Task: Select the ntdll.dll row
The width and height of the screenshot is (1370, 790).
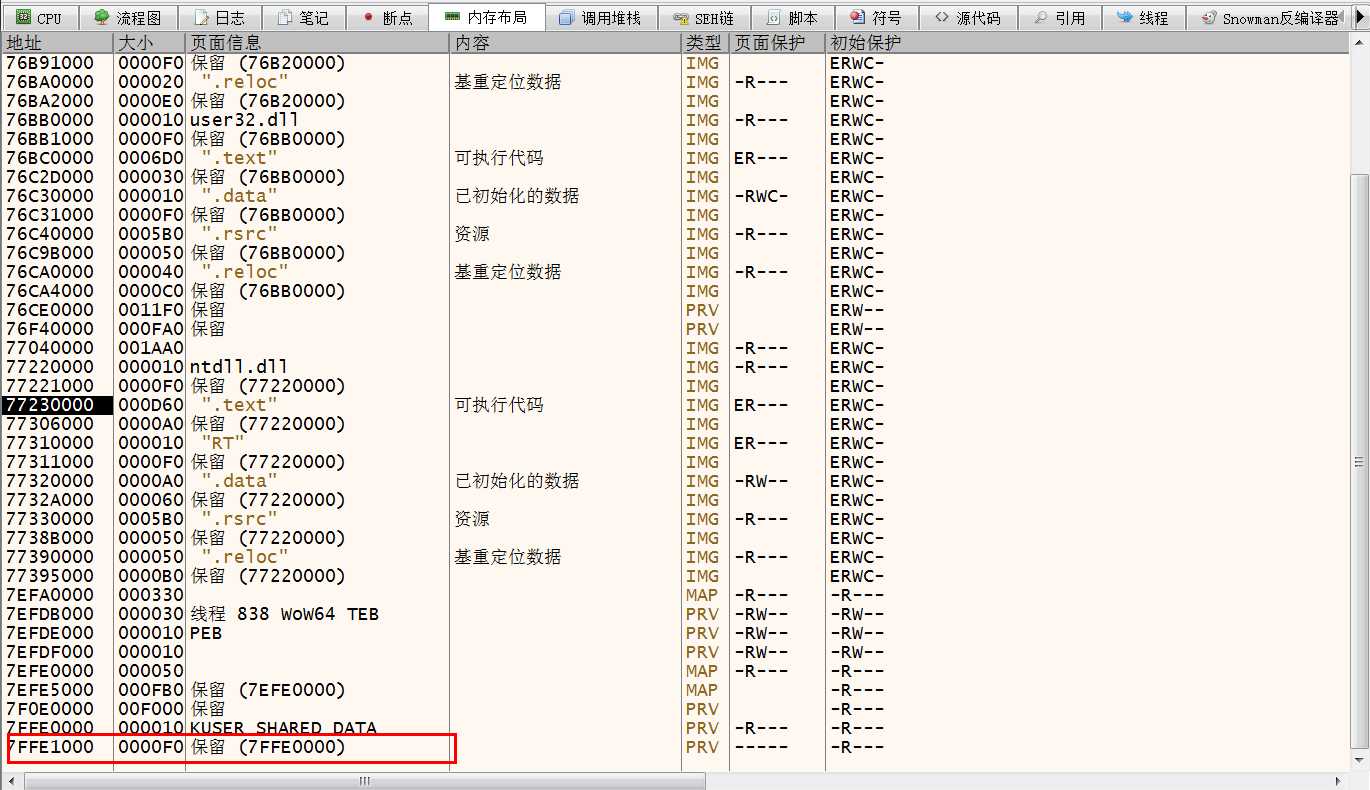Action: (674, 367)
